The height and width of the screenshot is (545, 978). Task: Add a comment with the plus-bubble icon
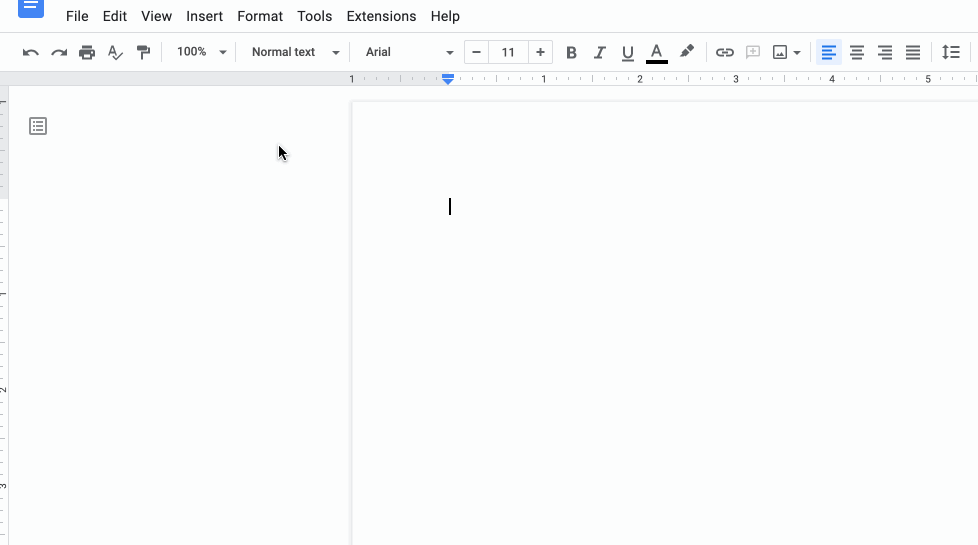click(x=753, y=52)
